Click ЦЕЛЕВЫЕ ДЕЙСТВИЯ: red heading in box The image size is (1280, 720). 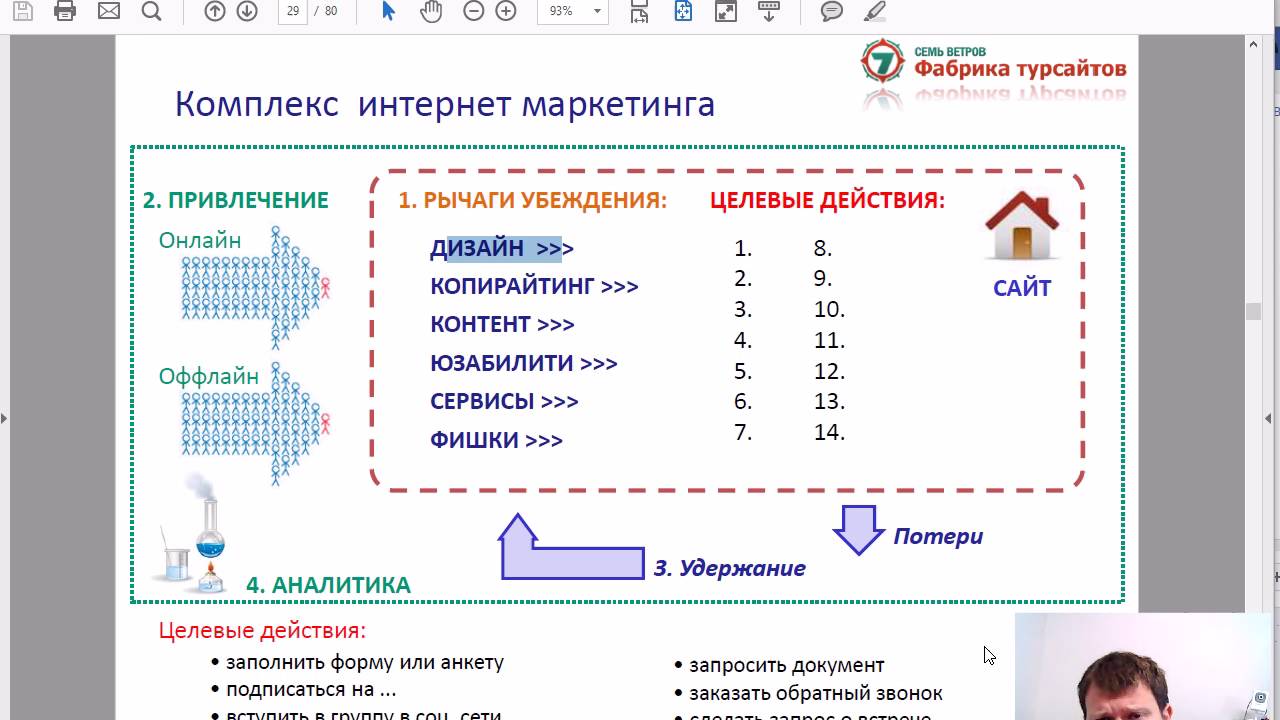coord(827,200)
